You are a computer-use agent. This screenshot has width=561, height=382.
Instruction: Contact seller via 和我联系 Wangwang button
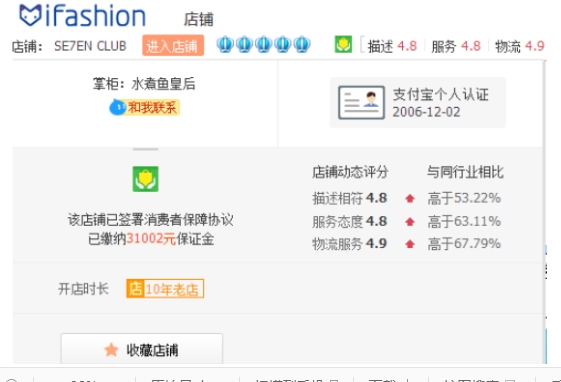click(x=144, y=107)
